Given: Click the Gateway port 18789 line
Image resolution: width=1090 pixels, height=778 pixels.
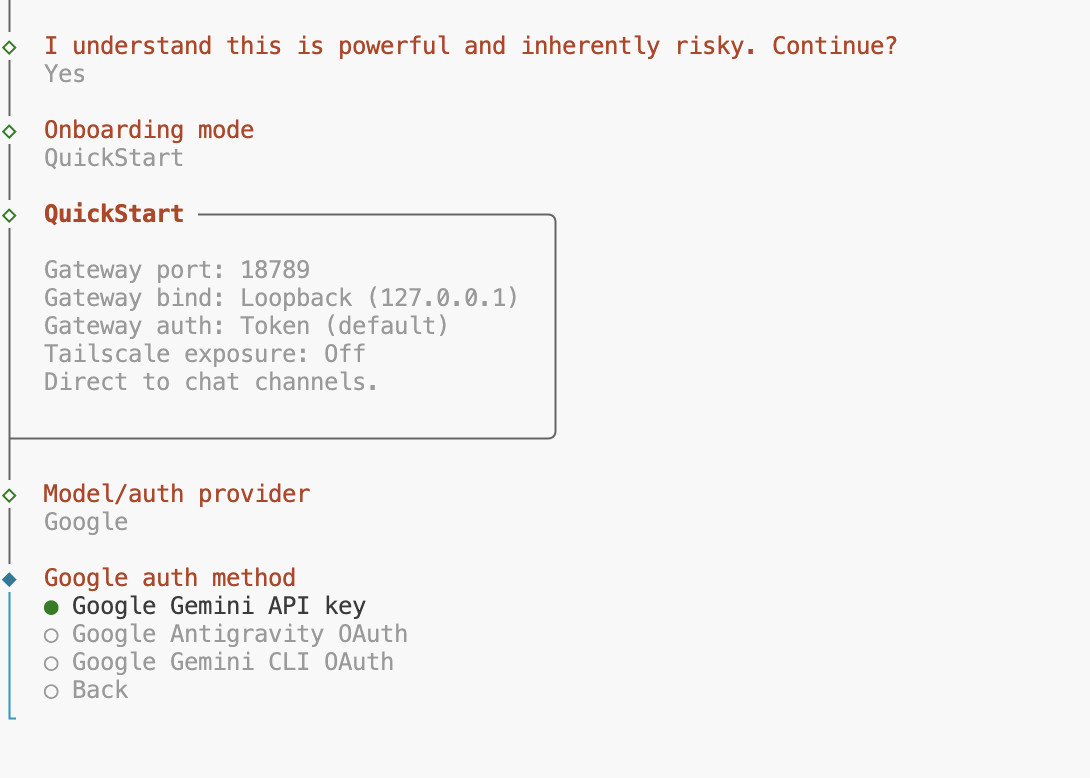Looking at the screenshot, I should [177, 270].
